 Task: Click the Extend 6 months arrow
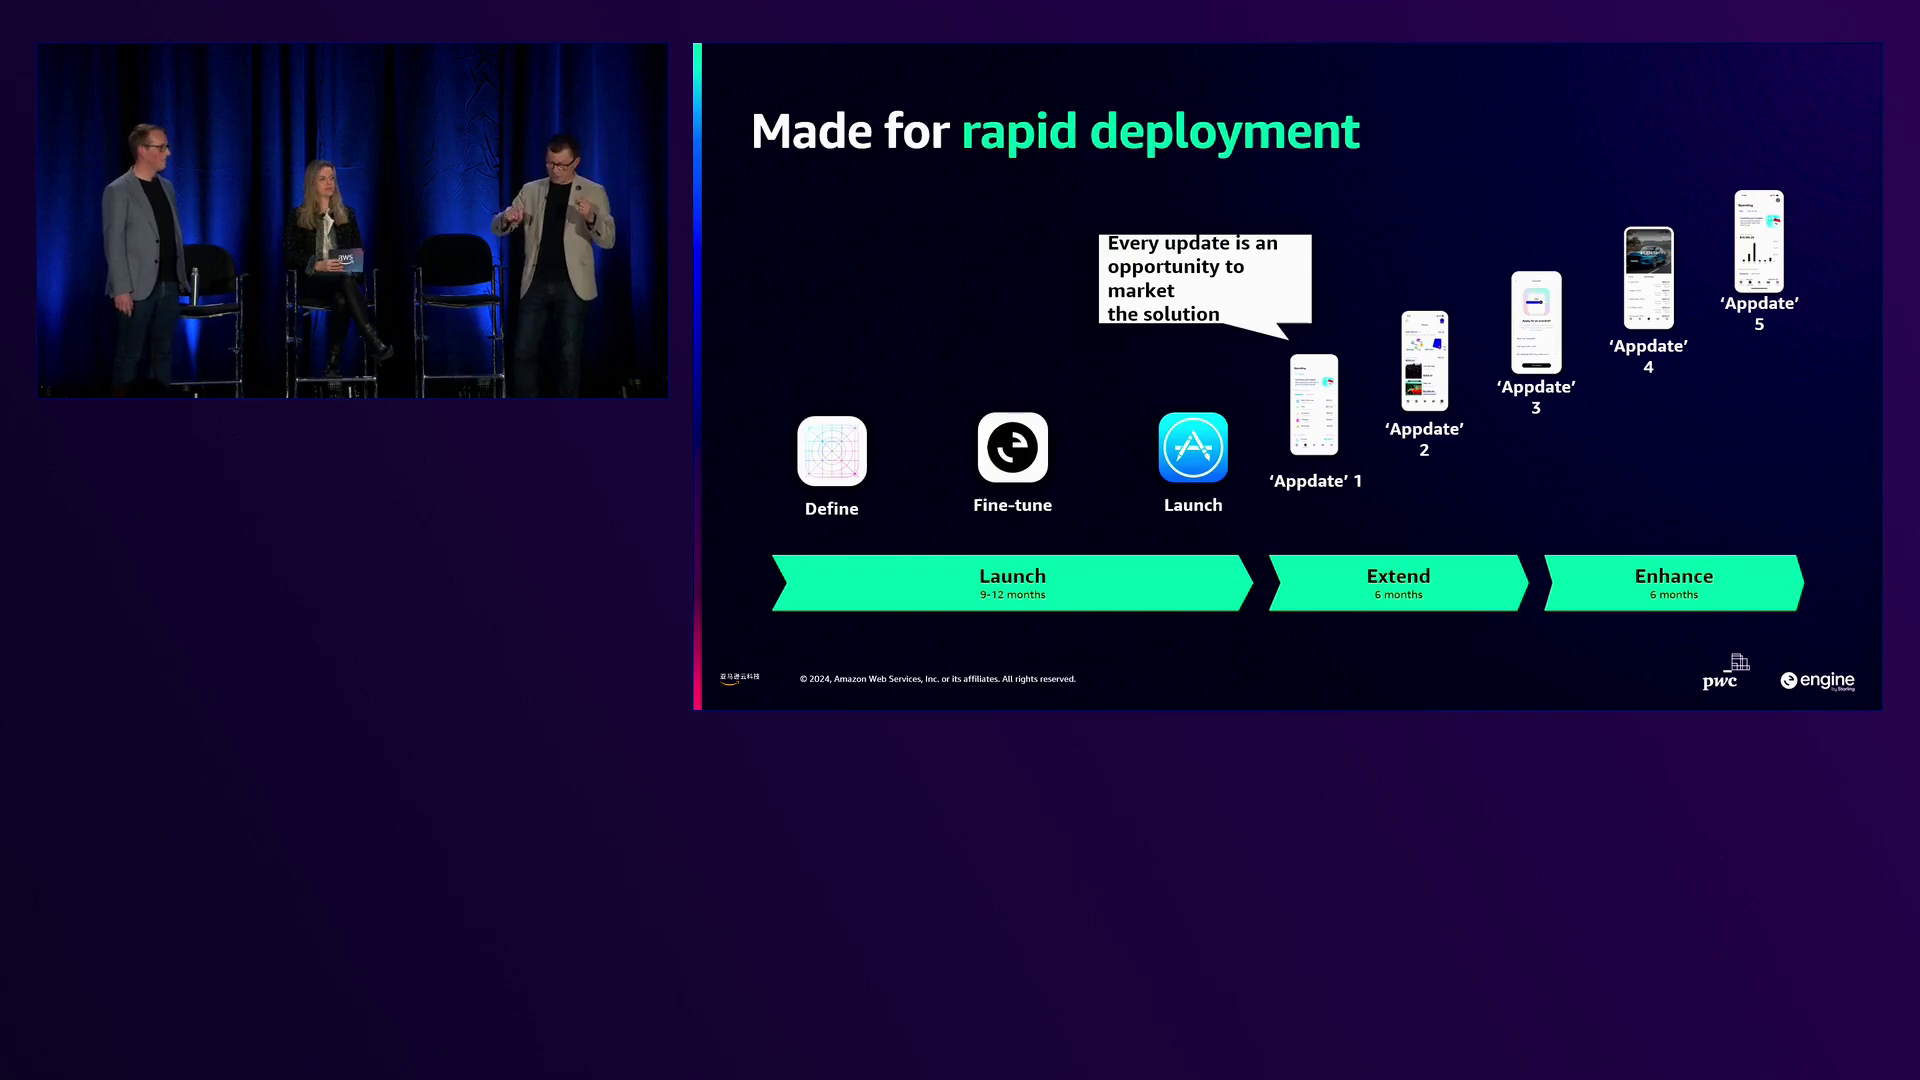coord(1398,583)
